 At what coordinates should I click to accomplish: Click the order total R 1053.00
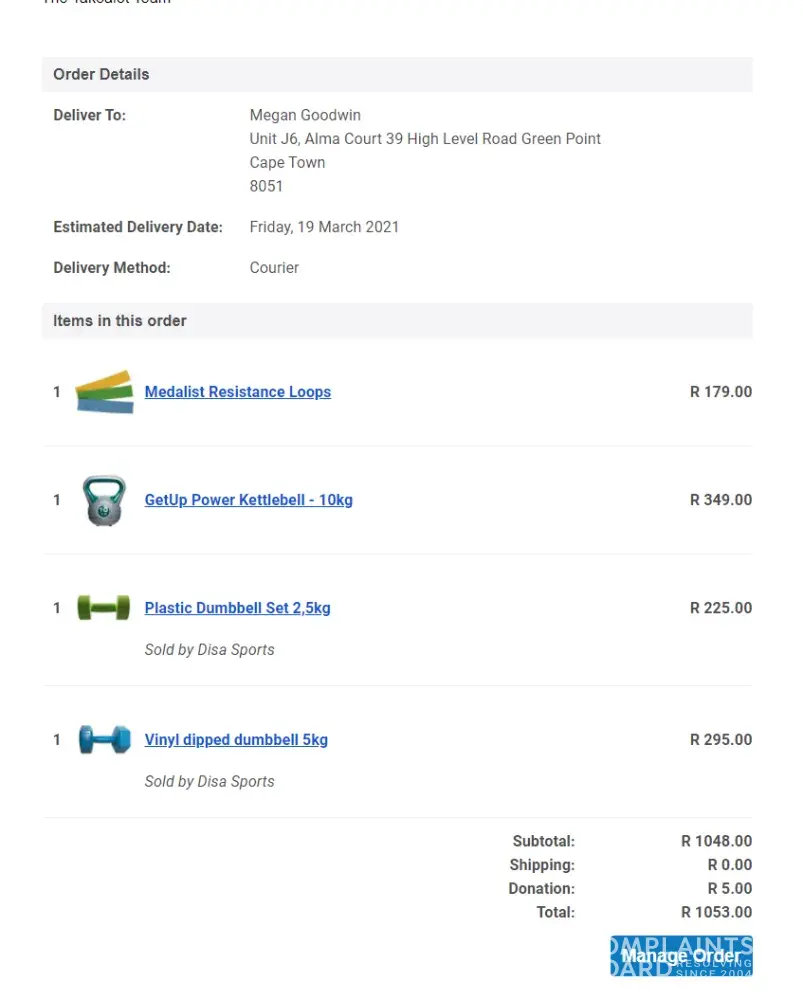[716, 912]
